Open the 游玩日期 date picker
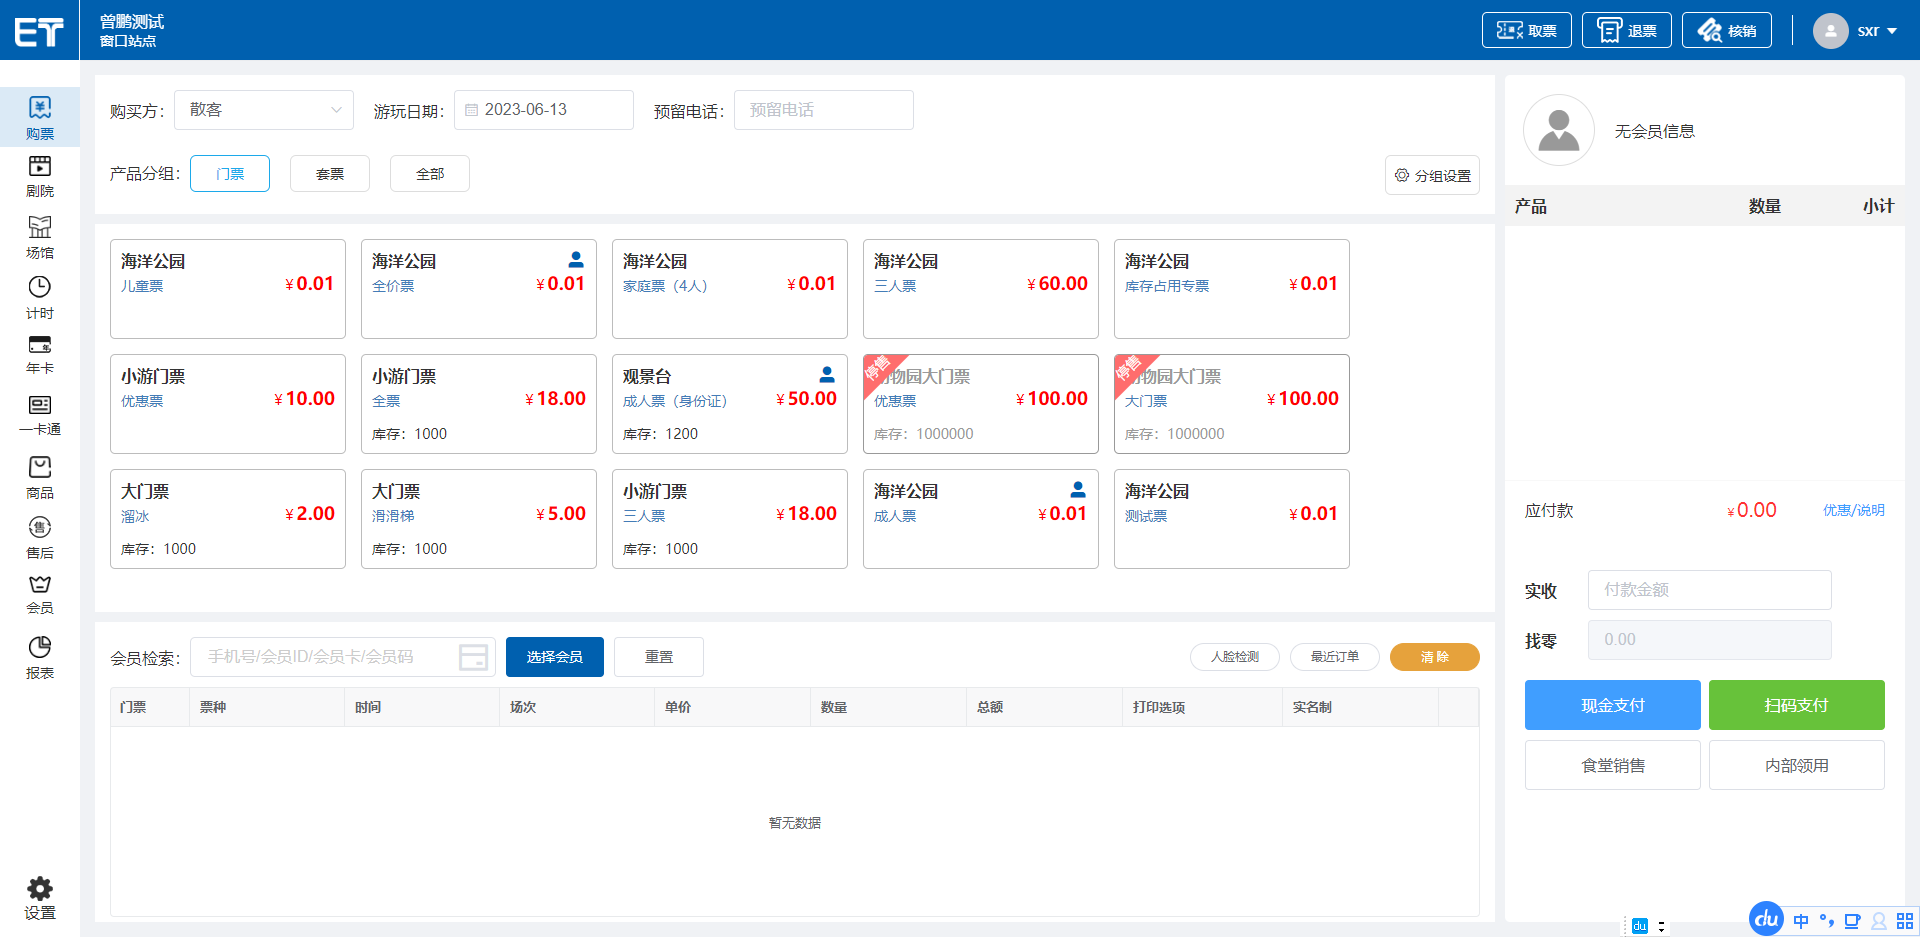 coord(544,110)
